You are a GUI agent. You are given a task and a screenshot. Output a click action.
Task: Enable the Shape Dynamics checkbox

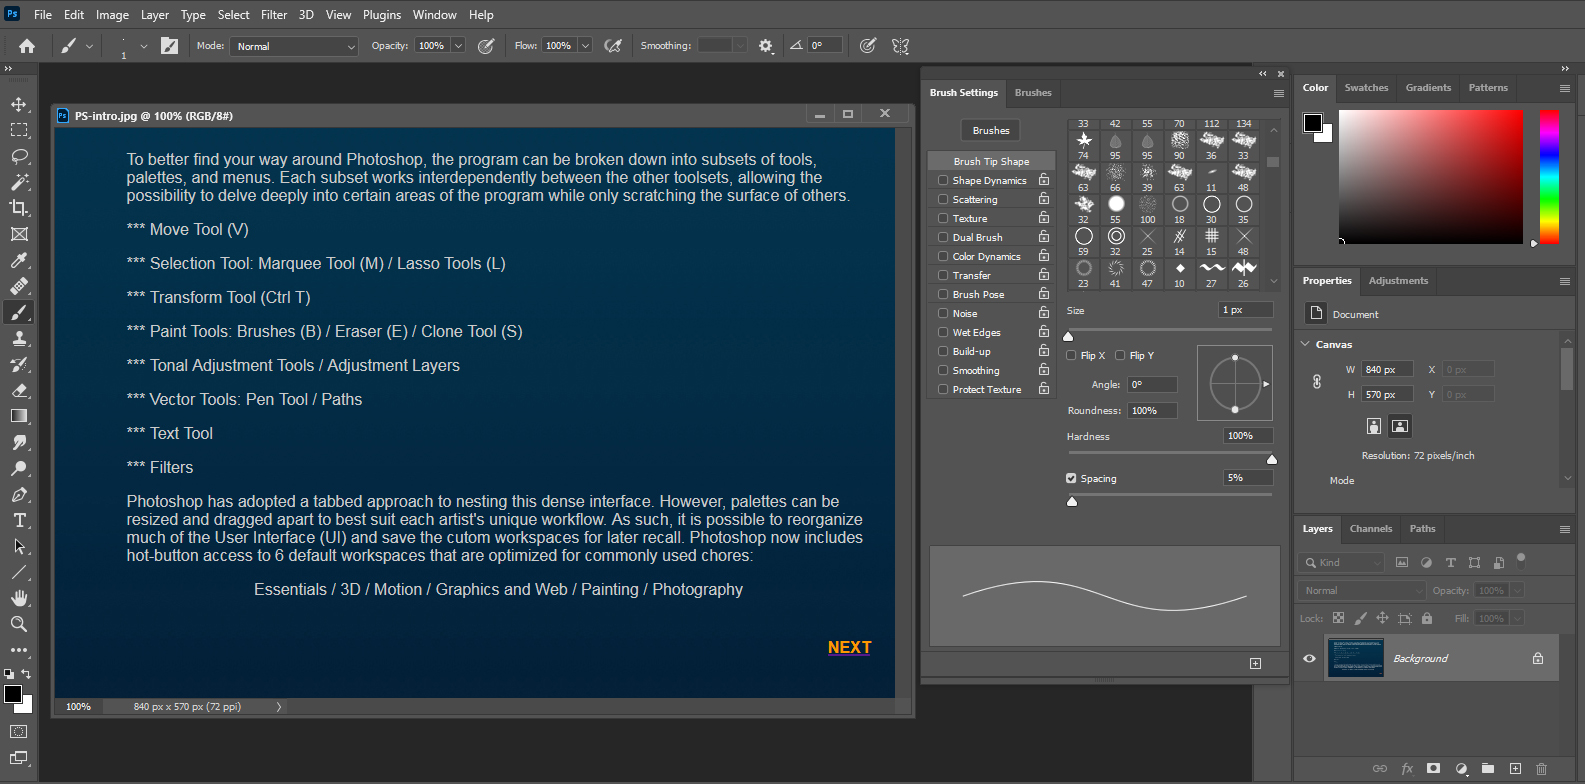point(943,181)
